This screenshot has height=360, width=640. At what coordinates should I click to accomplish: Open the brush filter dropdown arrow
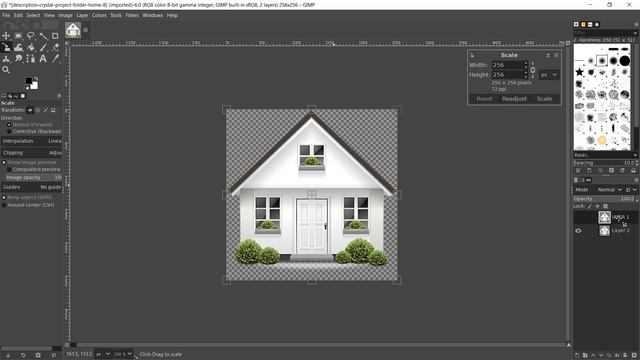click(635, 33)
